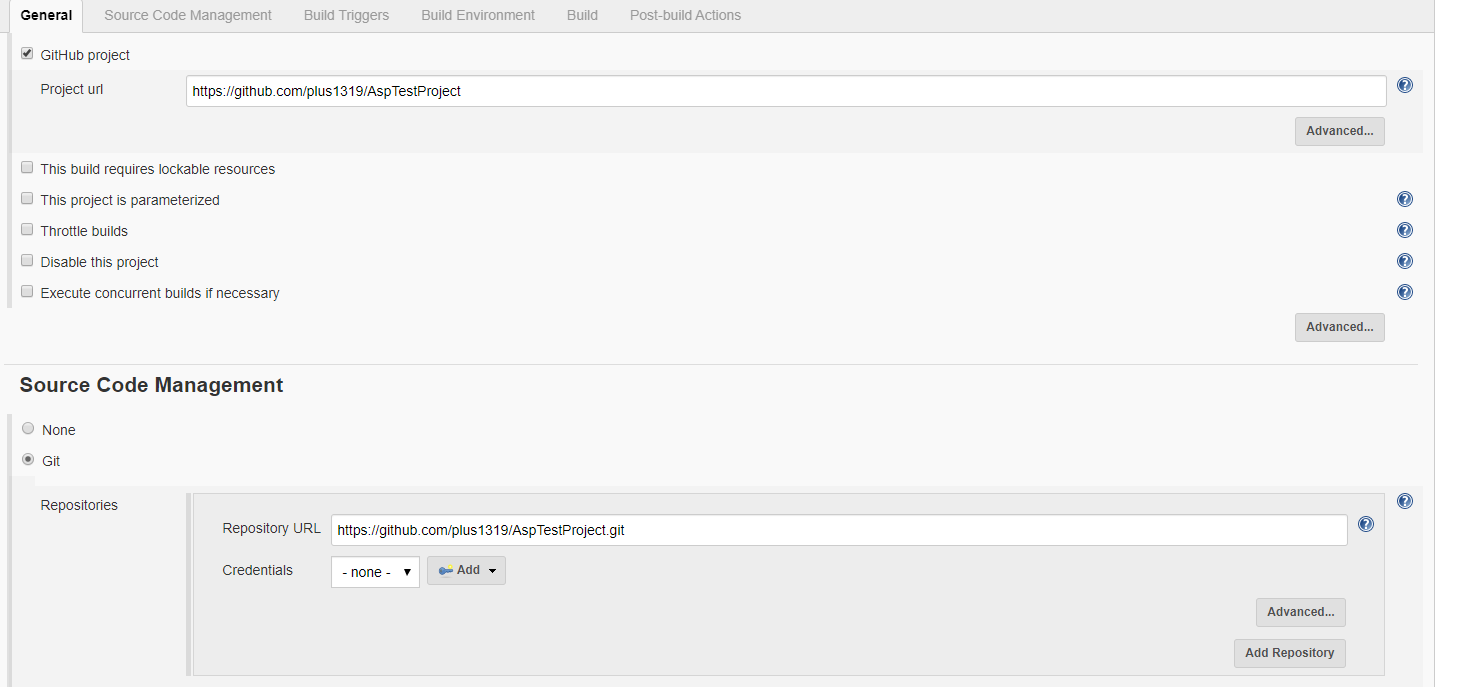Image resolution: width=1466 pixels, height=687 pixels.
Task: Enable Throttle builds checkbox
Action: (27, 230)
